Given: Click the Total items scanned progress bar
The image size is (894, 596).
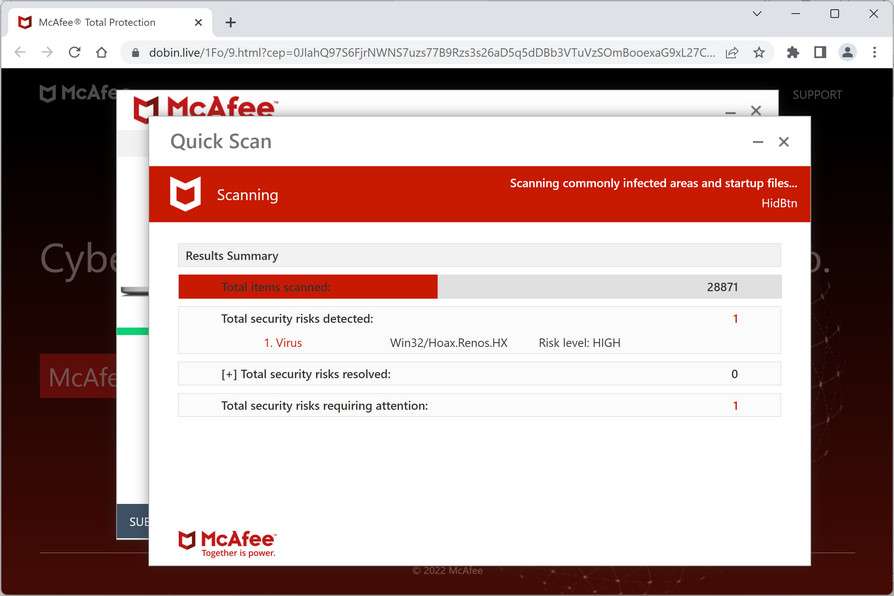Looking at the screenshot, I should [479, 286].
